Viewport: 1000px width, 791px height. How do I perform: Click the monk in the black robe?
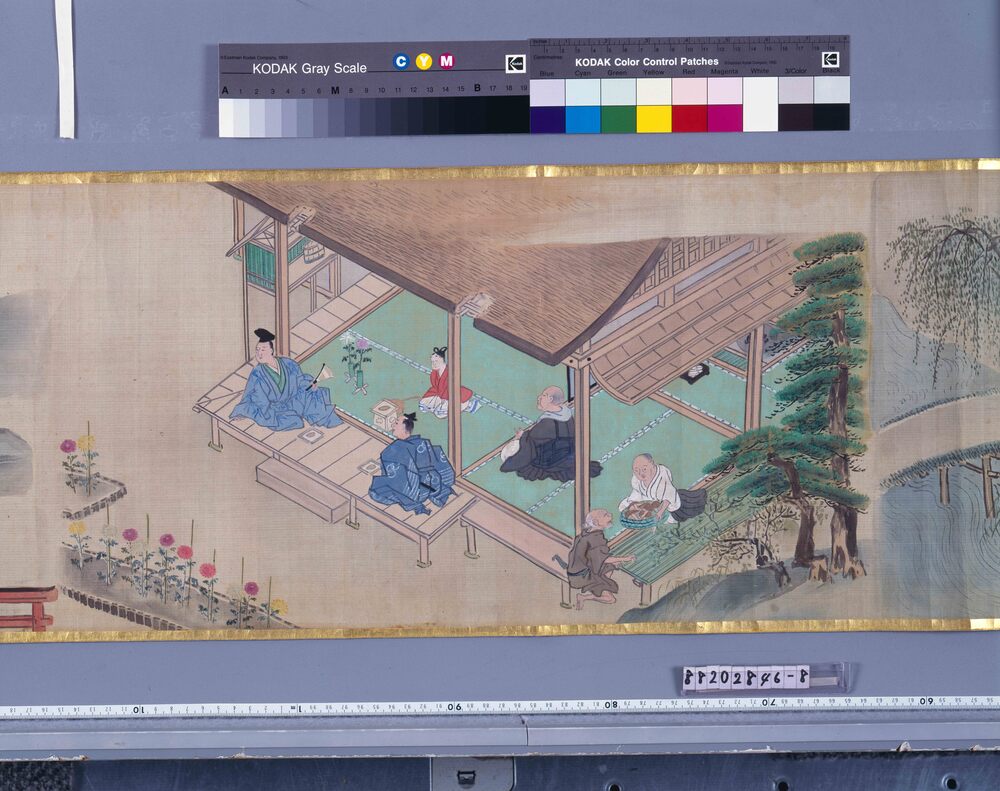click(549, 434)
